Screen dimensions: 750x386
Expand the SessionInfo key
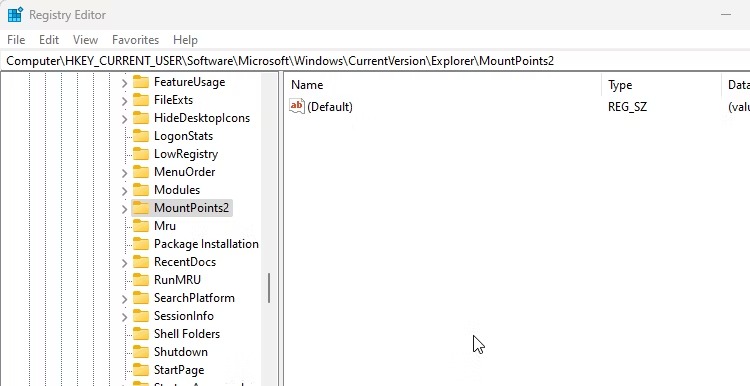pyautogui.click(x=124, y=317)
